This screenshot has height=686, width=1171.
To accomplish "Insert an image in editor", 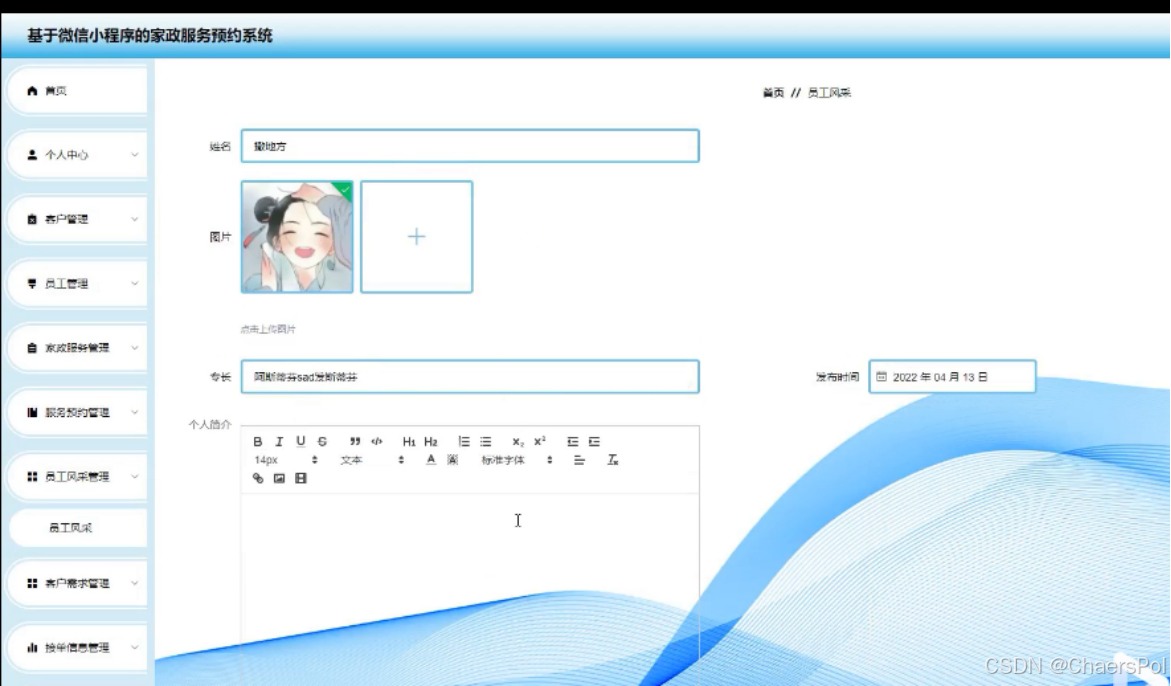I will [x=279, y=478].
